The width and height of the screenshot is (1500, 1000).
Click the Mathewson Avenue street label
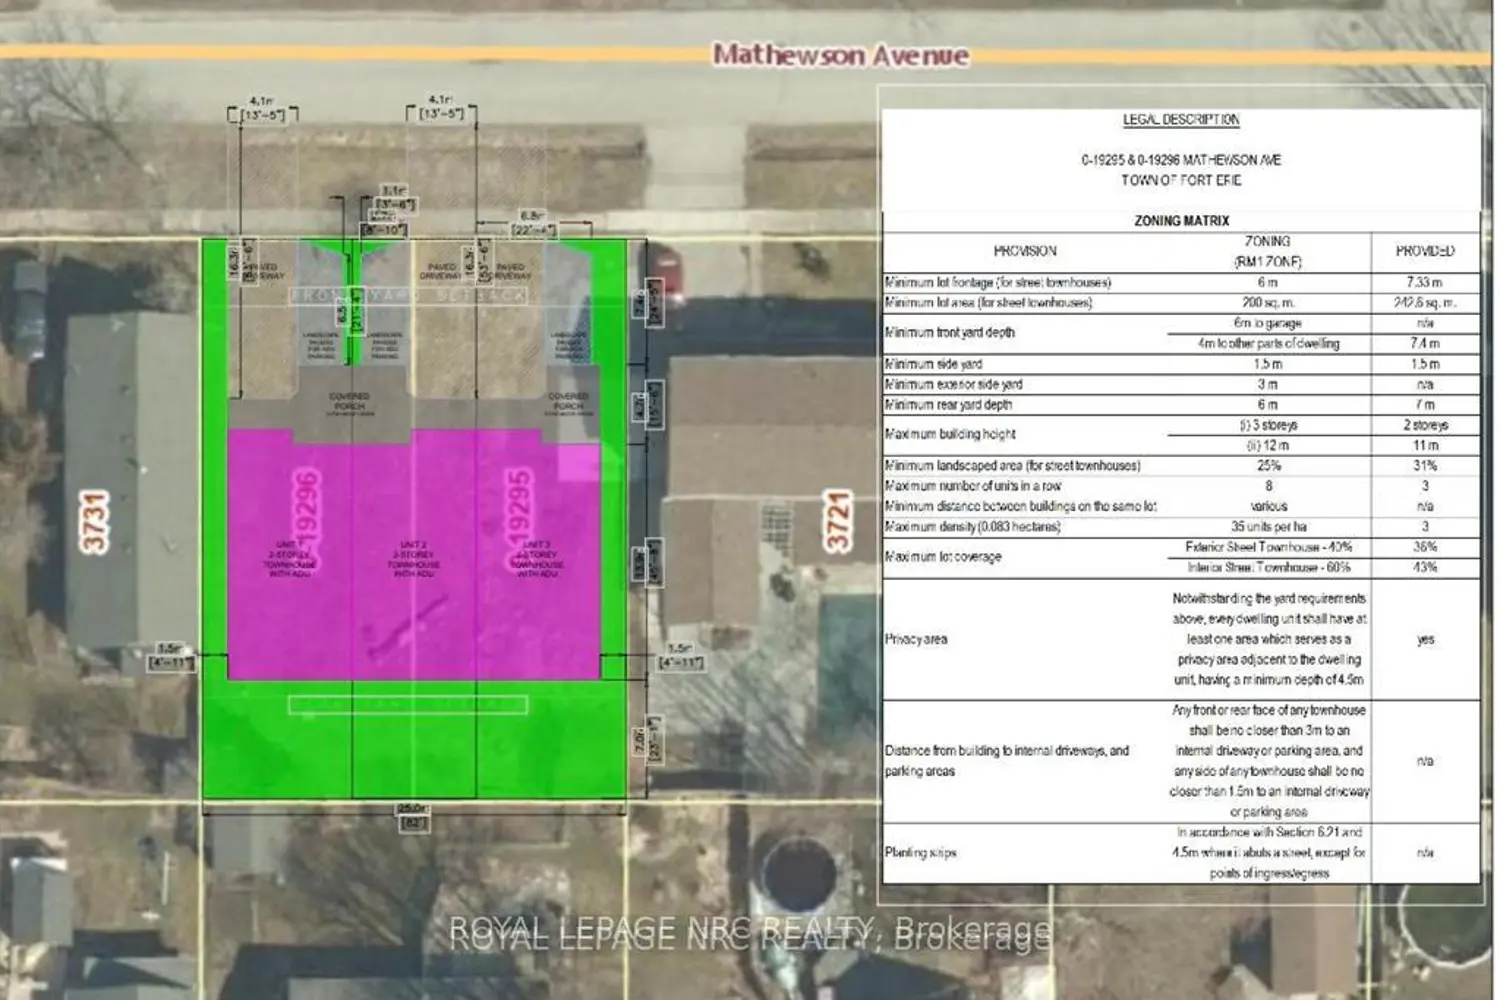[840, 55]
